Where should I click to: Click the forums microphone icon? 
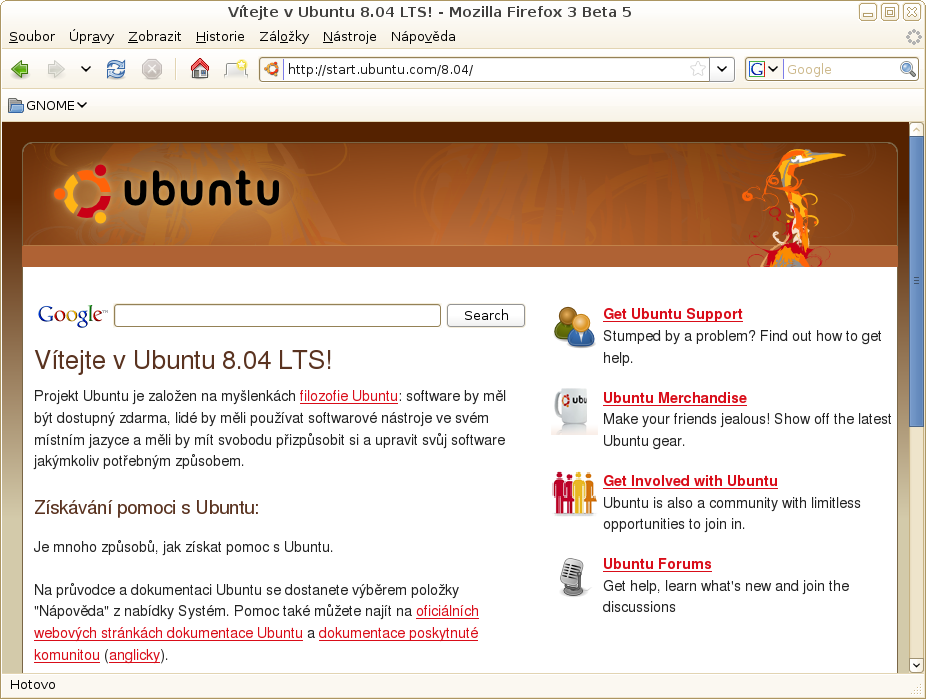click(x=573, y=576)
